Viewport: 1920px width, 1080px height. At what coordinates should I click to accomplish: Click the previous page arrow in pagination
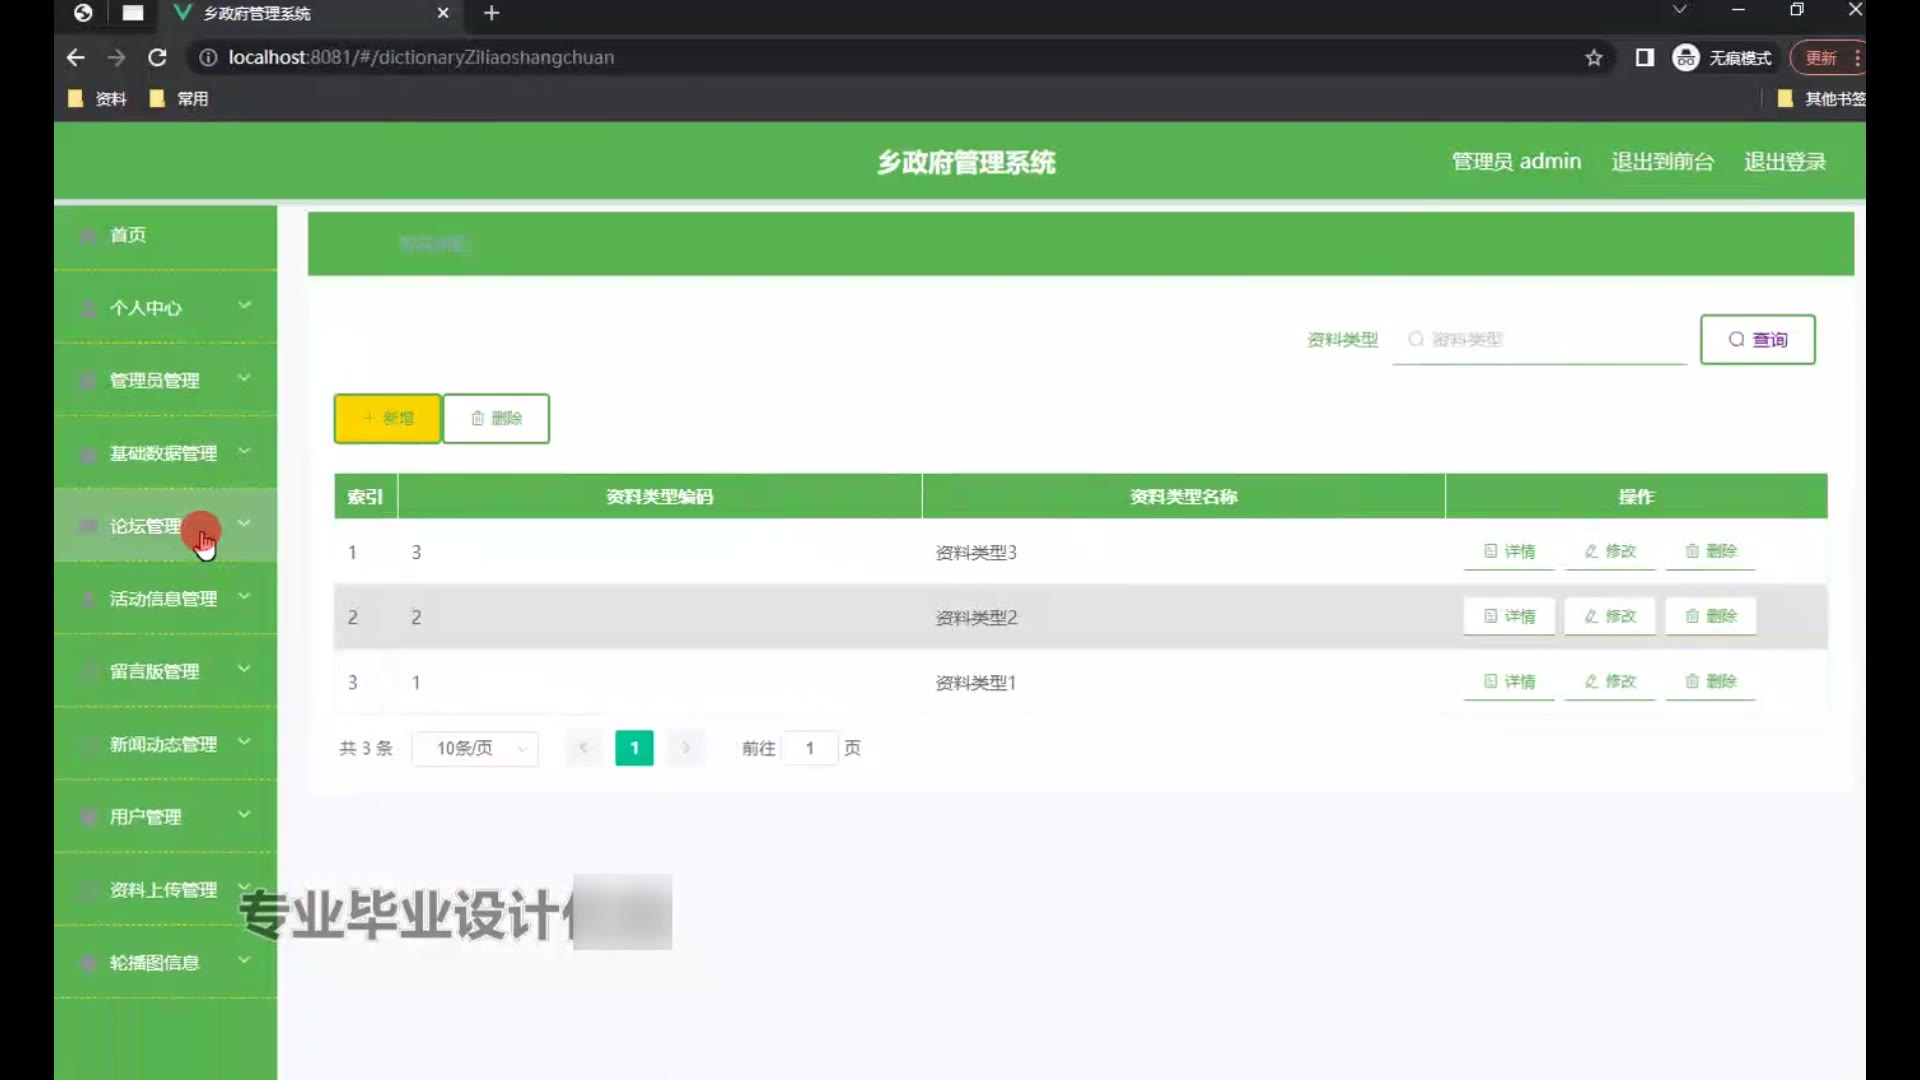pos(584,747)
